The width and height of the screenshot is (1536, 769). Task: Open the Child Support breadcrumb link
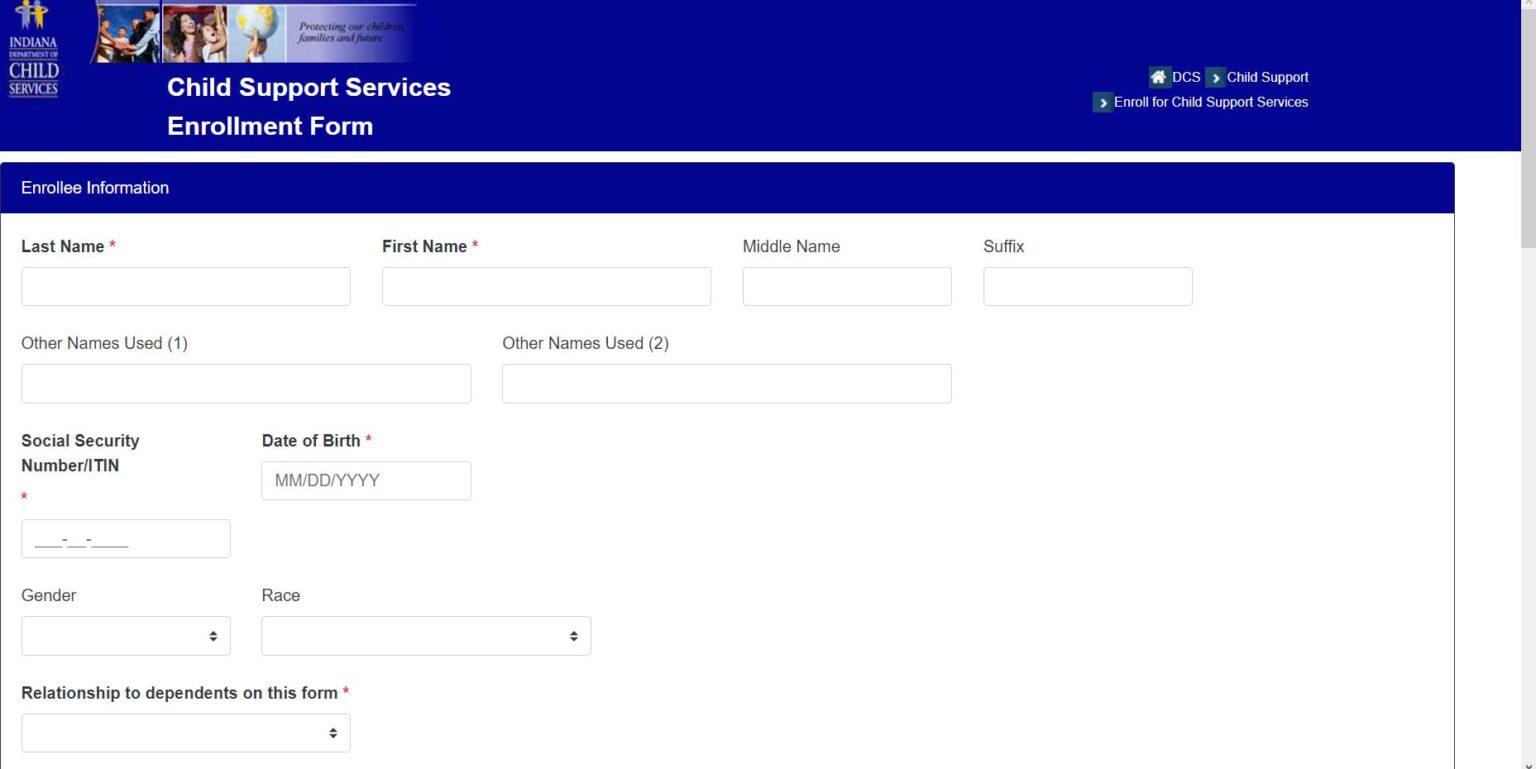point(1268,77)
